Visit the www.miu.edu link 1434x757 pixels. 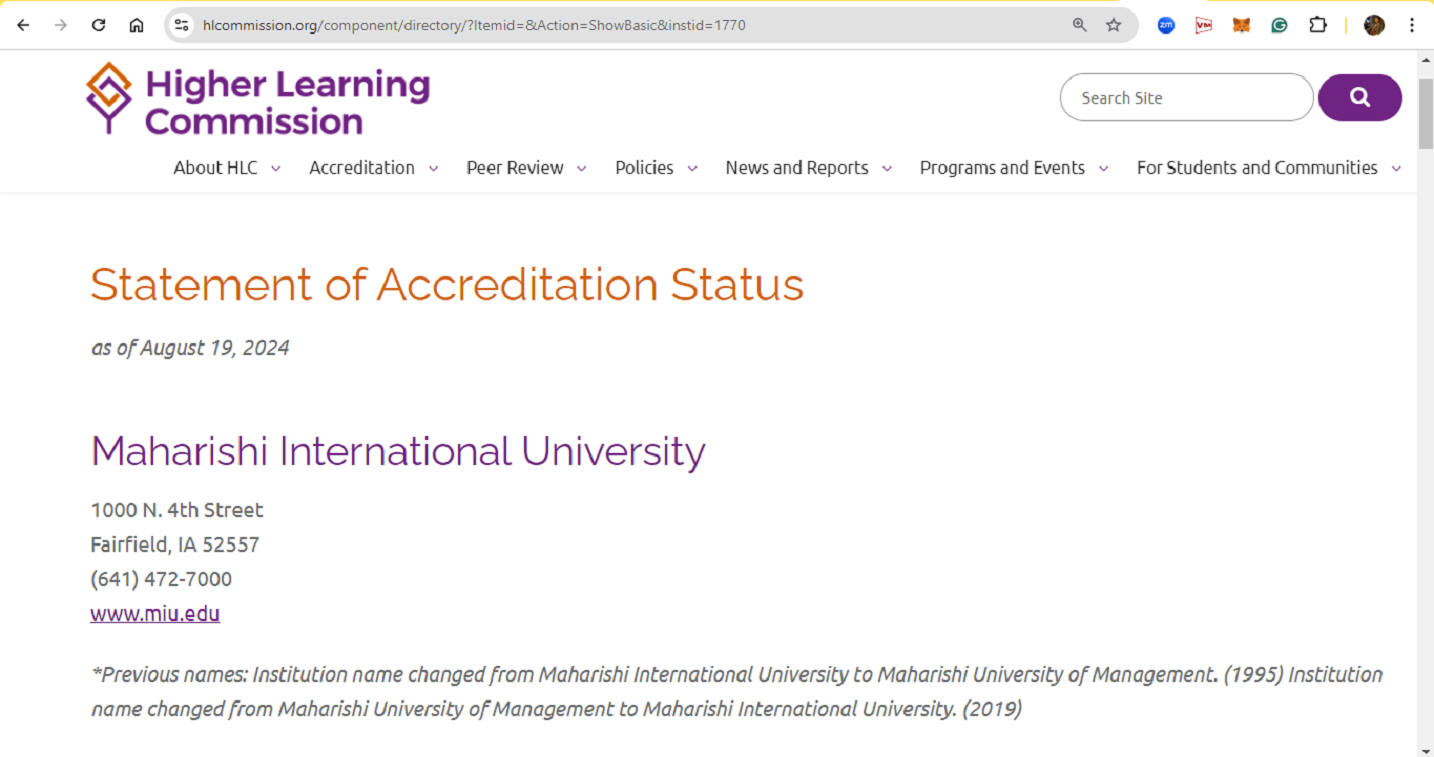[x=155, y=613]
